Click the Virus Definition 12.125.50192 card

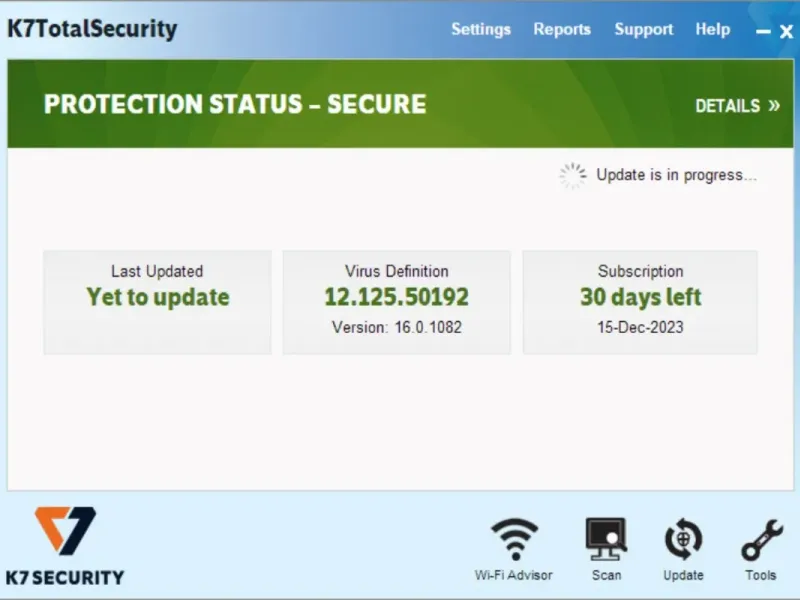[x=396, y=302]
